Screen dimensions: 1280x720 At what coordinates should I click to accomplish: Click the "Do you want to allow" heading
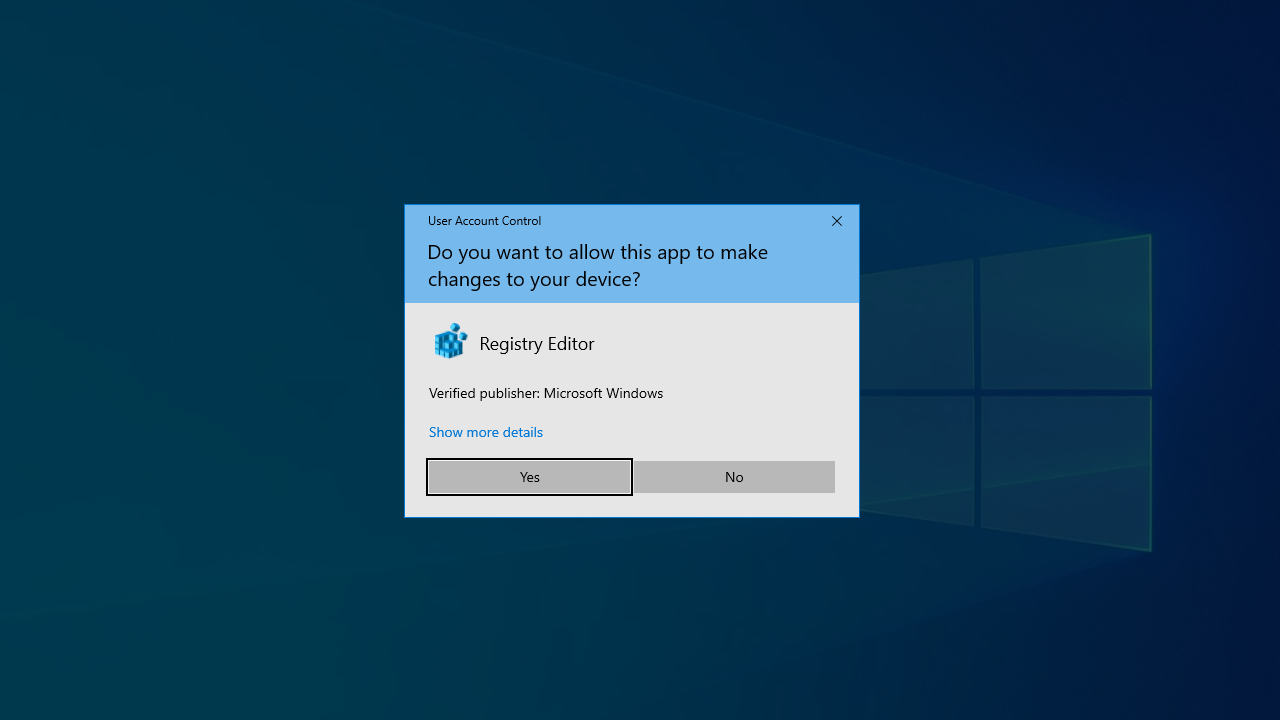click(598, 265)
